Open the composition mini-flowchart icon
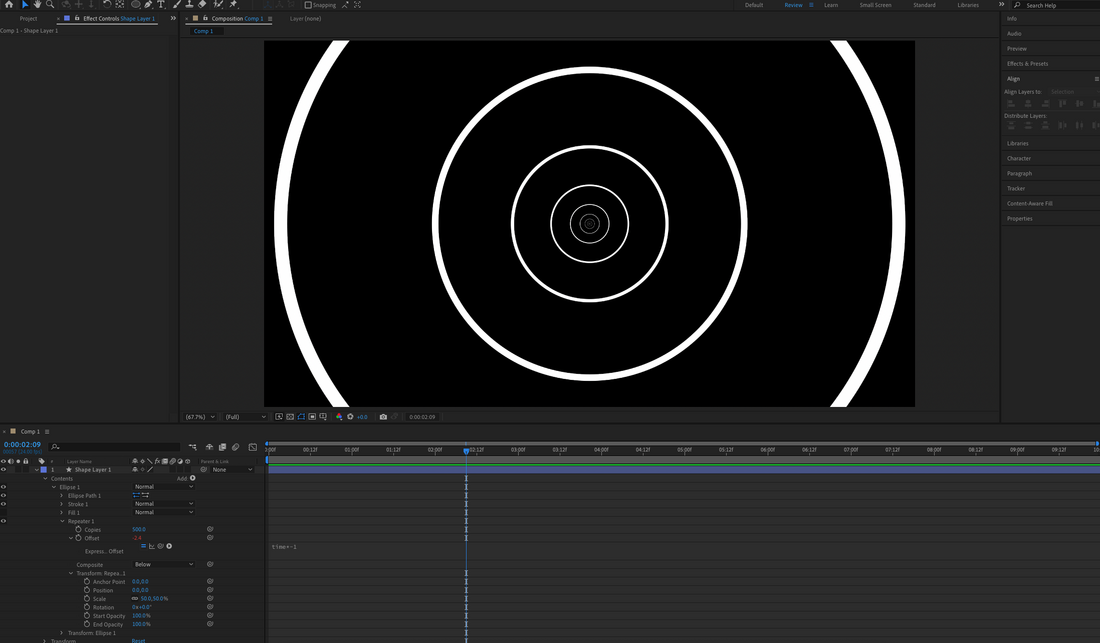The height and width of the screenshot is (643, 1100). [192, 447]
